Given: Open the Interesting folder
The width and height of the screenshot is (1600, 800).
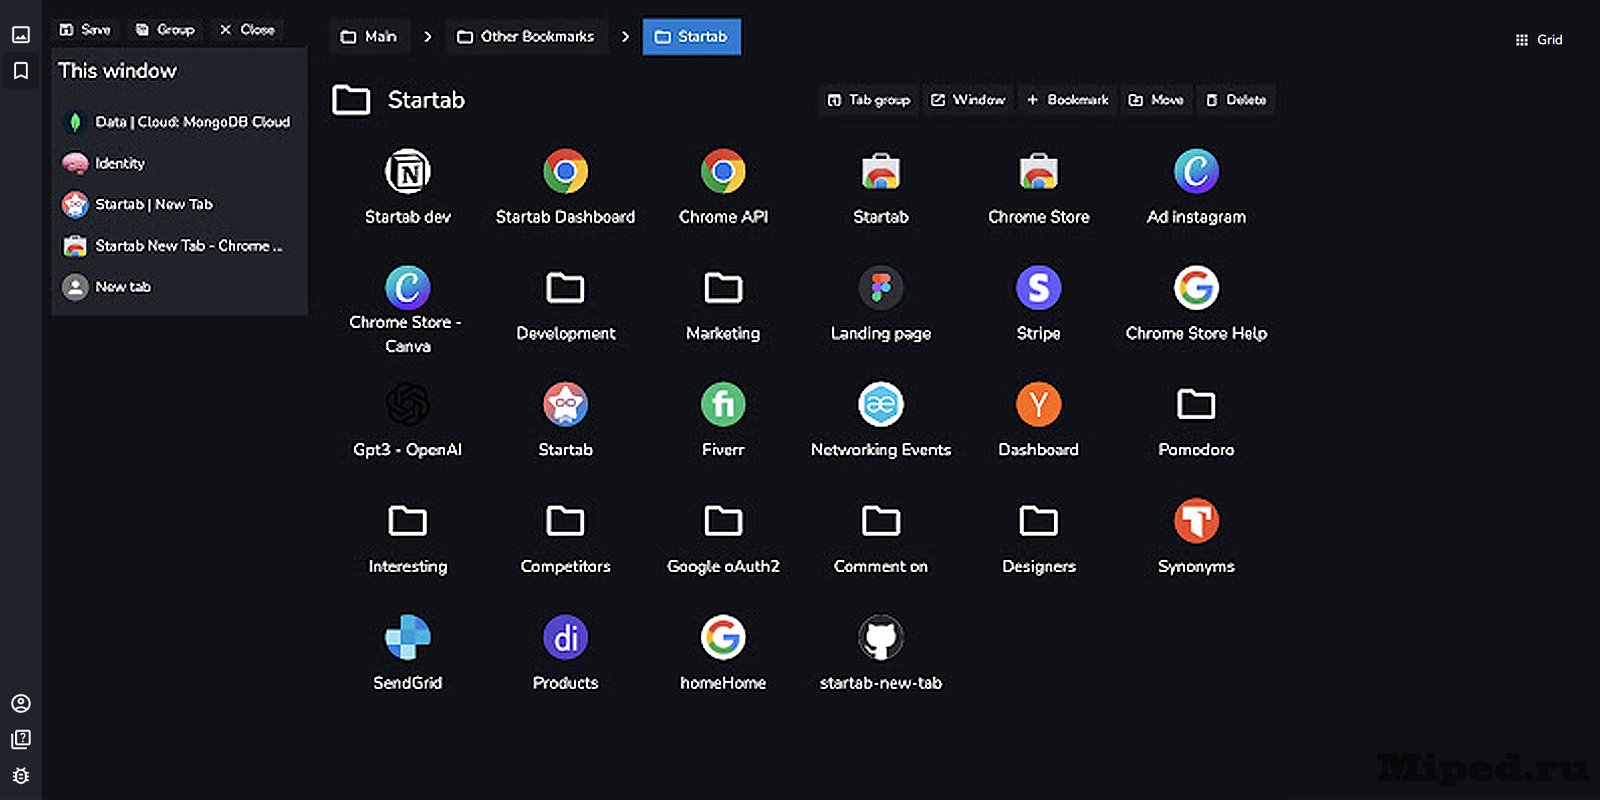Looking at the screenshot, I should [408, 538].
